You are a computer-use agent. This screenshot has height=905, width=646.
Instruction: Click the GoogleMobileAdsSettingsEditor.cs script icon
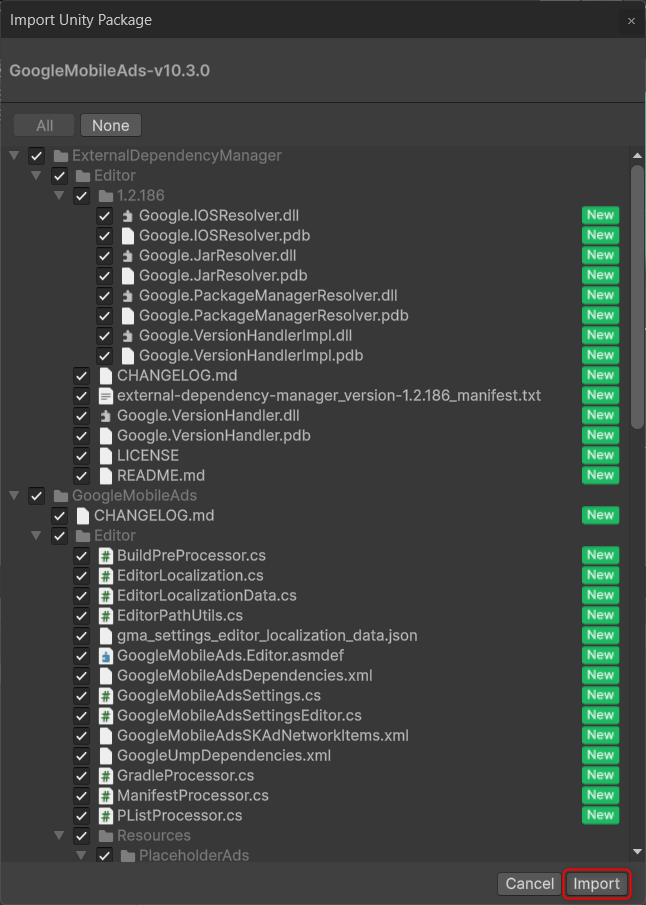pyautogui.click(x=106, y=716)
